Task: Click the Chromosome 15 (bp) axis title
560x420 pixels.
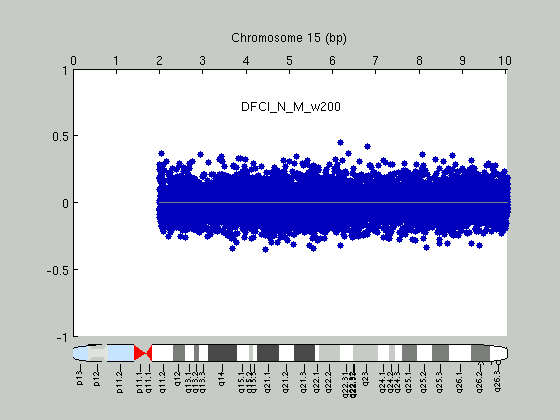Action: click(x=289, y=38)
